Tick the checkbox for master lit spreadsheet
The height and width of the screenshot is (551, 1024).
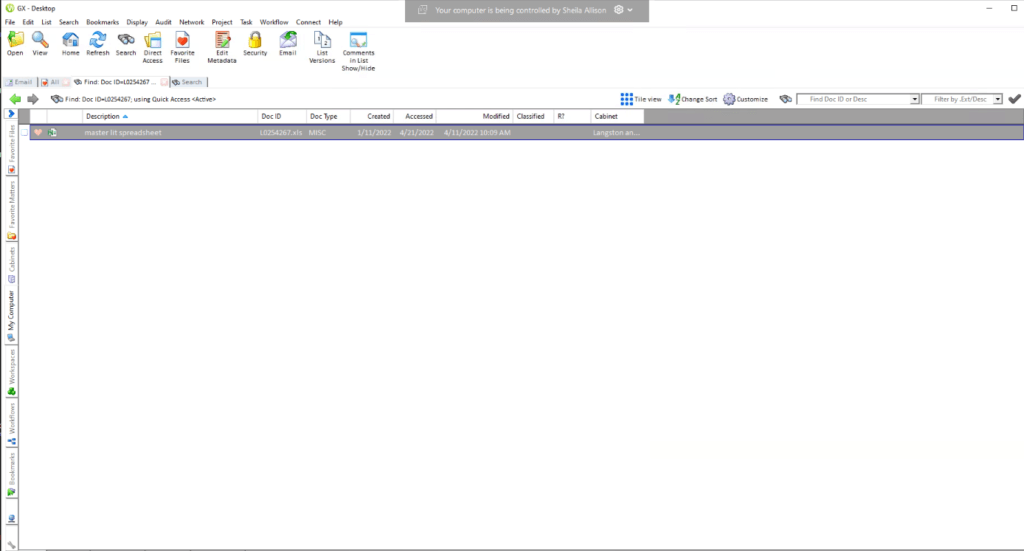(x=24, y=133)
